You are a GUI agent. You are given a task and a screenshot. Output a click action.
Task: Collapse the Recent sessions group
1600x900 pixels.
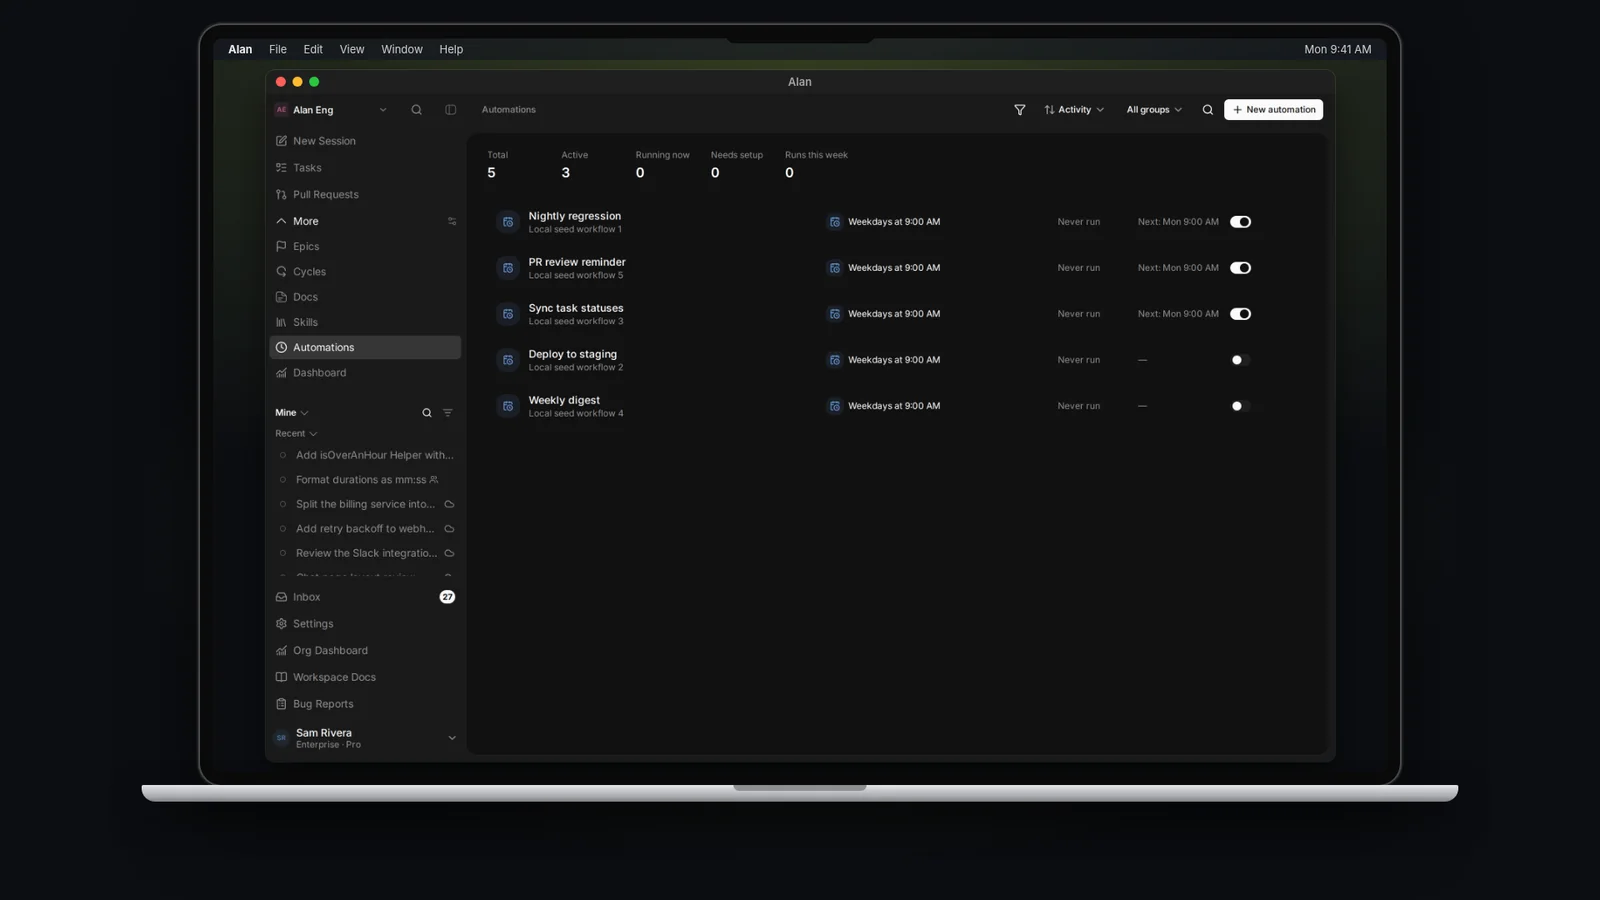click(296, 434)
